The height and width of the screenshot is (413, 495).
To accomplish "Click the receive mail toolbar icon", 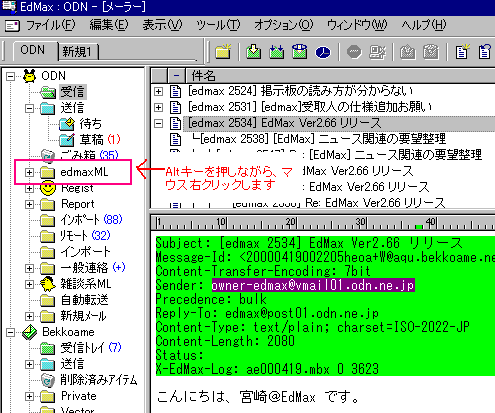I will click(x=254, y=52).
